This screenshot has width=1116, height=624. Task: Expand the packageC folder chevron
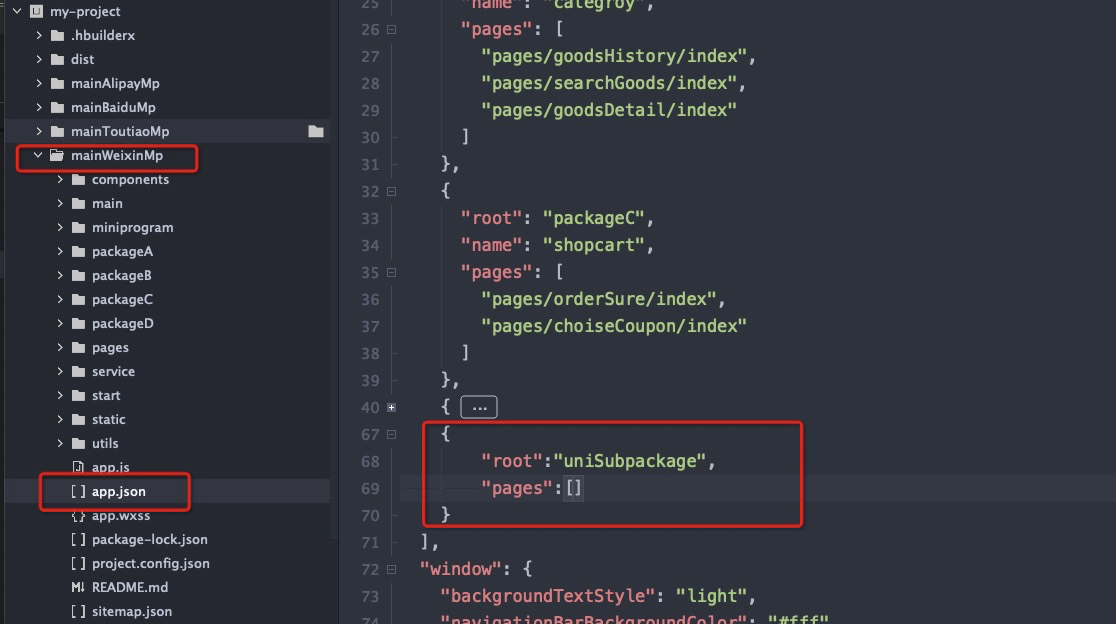(x=60, y=300)
